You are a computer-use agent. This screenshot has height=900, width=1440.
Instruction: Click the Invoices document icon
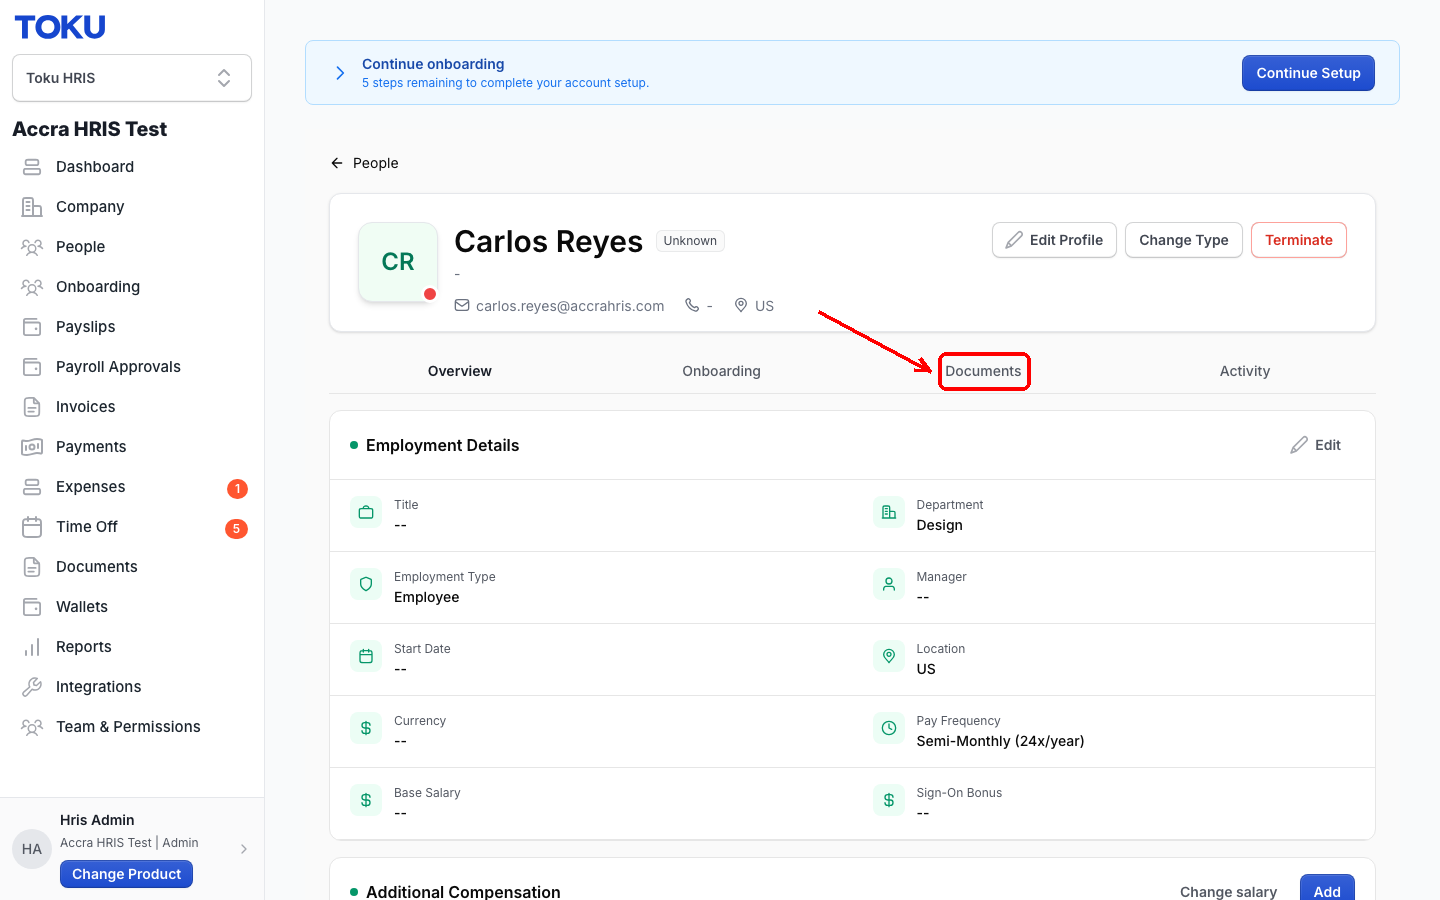click(x=32, y=407)
